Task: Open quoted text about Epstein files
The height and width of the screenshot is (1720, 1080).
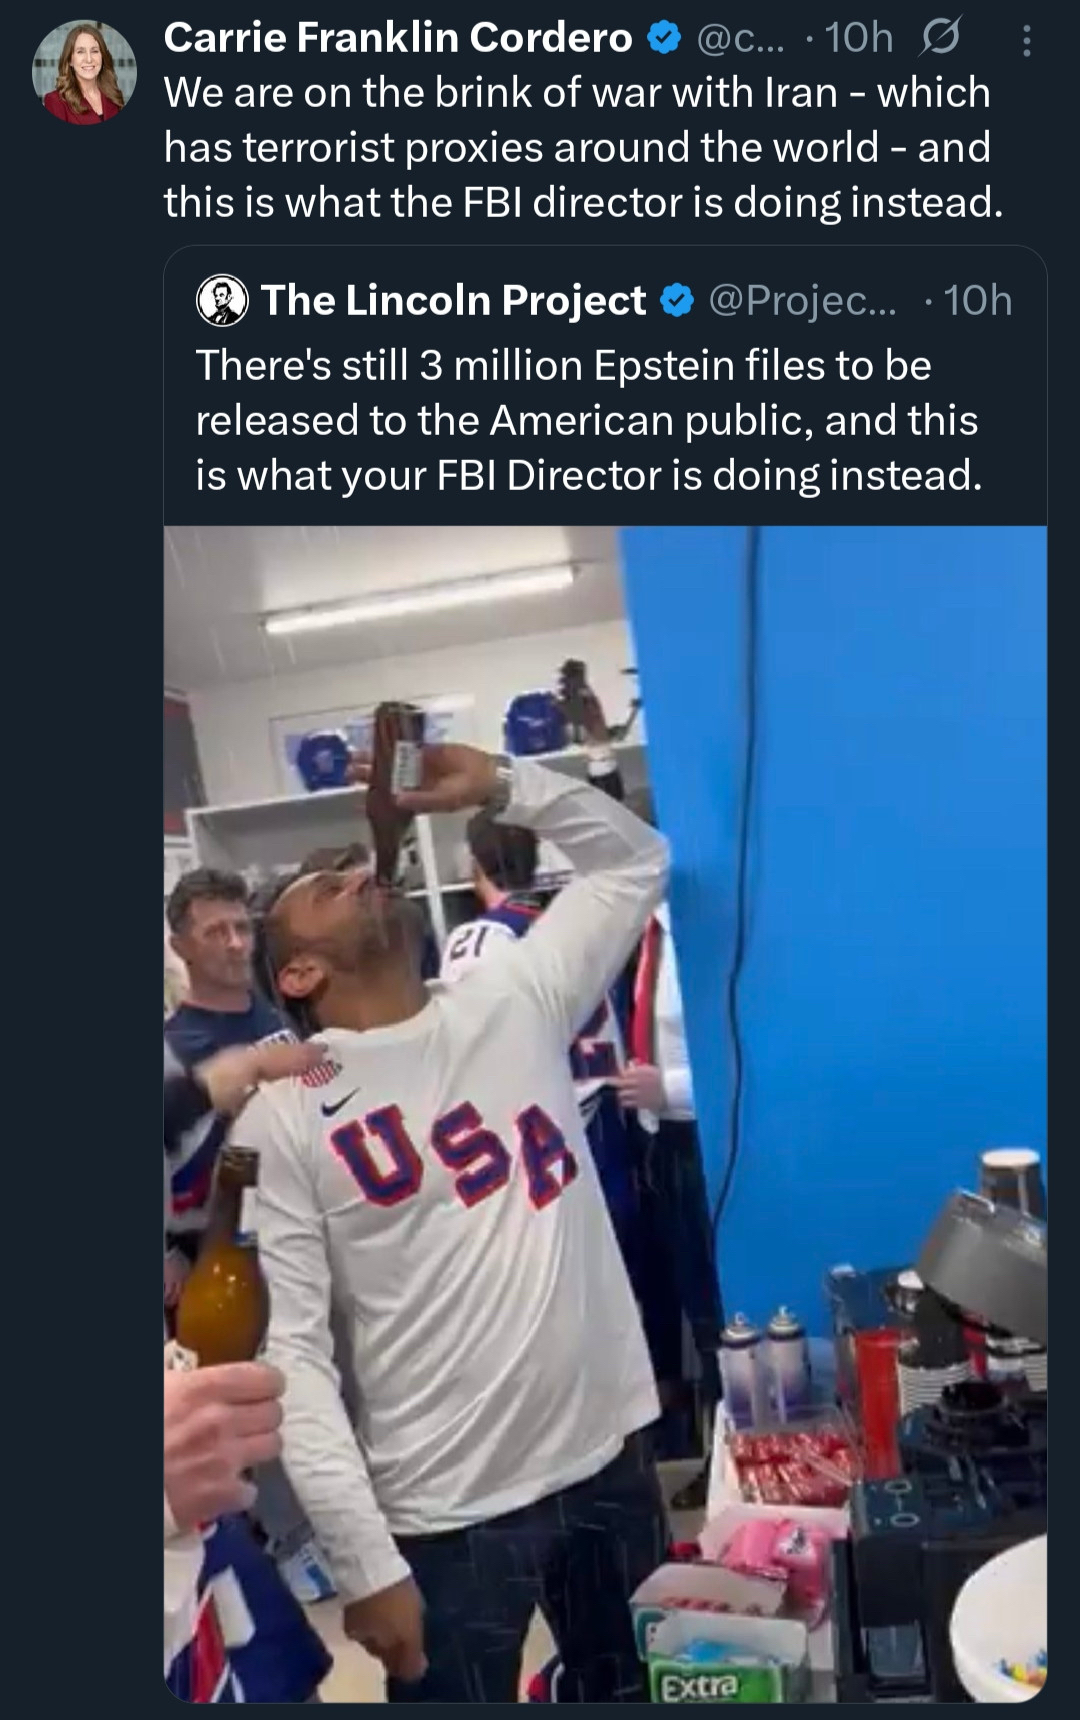Action: pos(588,420)
